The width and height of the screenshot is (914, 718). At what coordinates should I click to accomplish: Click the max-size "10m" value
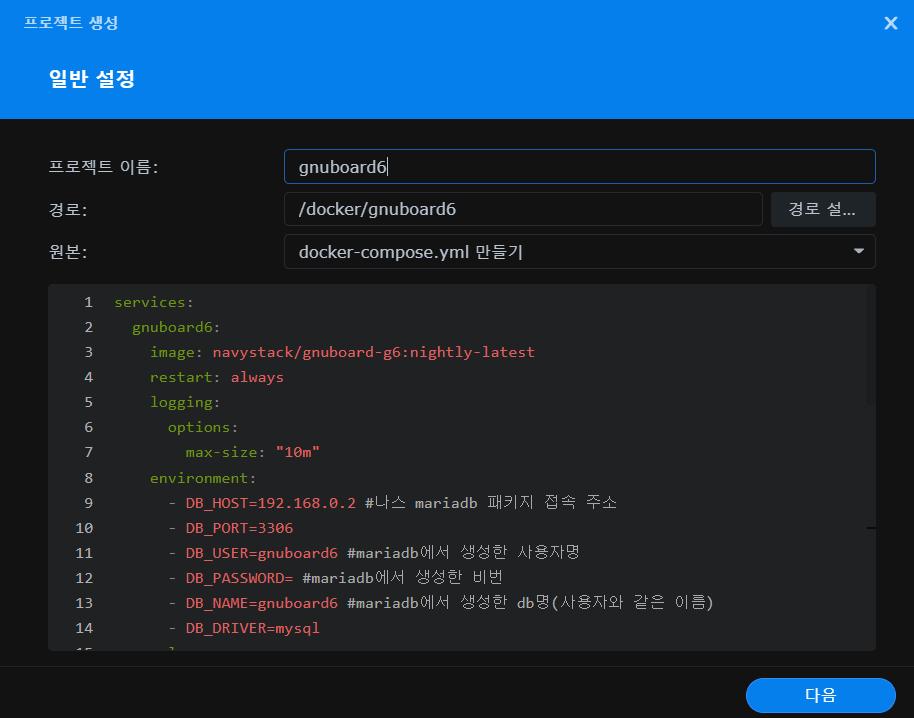click(x=297, y=452)
